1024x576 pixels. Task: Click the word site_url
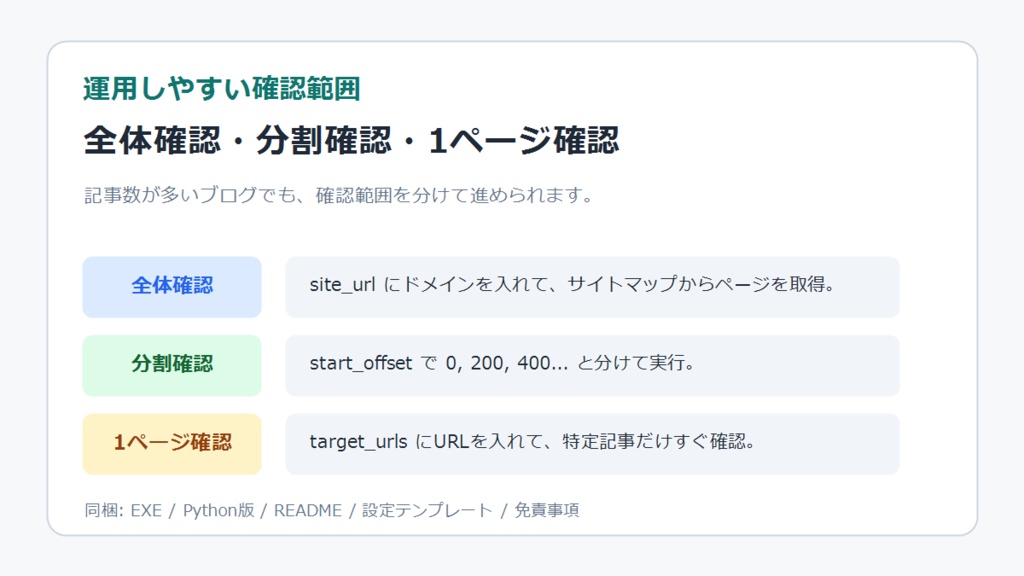pos(342,285)
